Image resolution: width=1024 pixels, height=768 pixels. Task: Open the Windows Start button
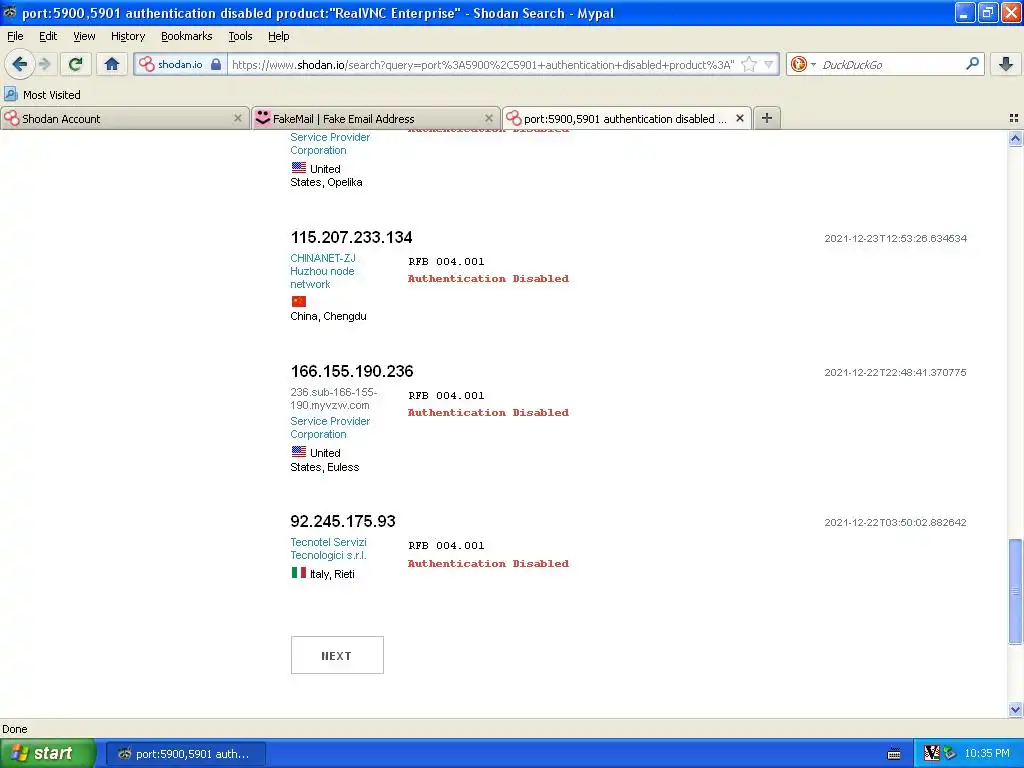click(x=48, y=753)
